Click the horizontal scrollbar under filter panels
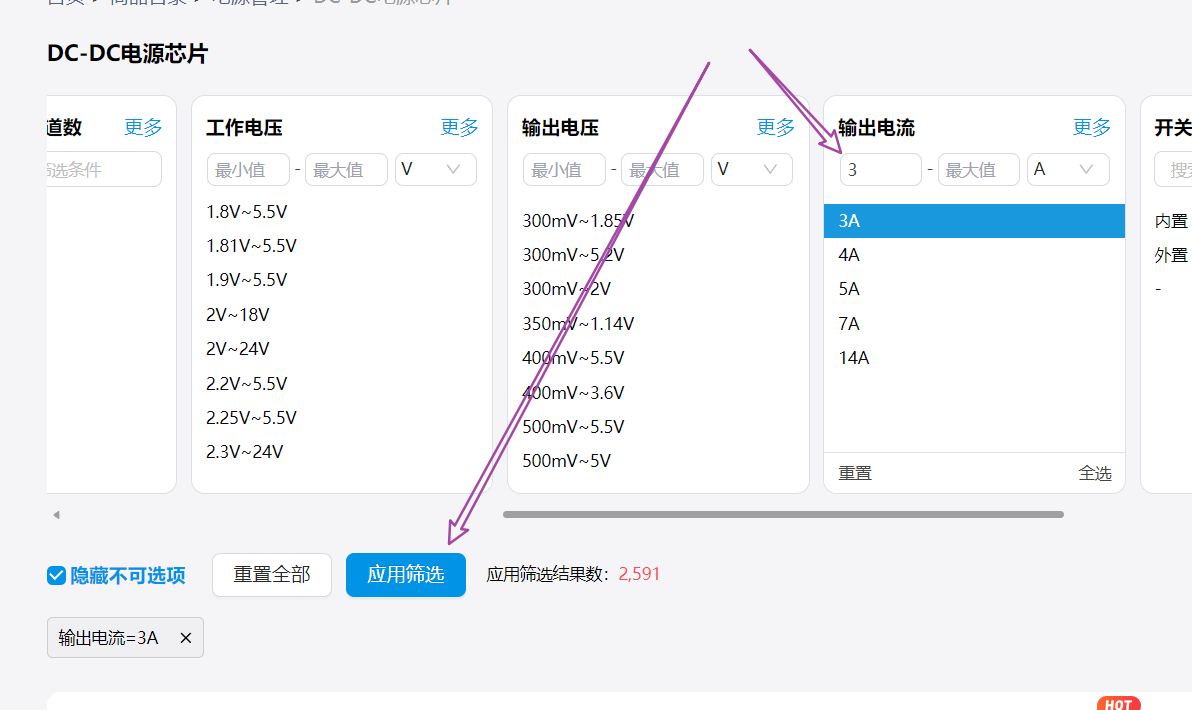Image resolution: width=1192 pixels, height=710 pixels. click(783, 515)
